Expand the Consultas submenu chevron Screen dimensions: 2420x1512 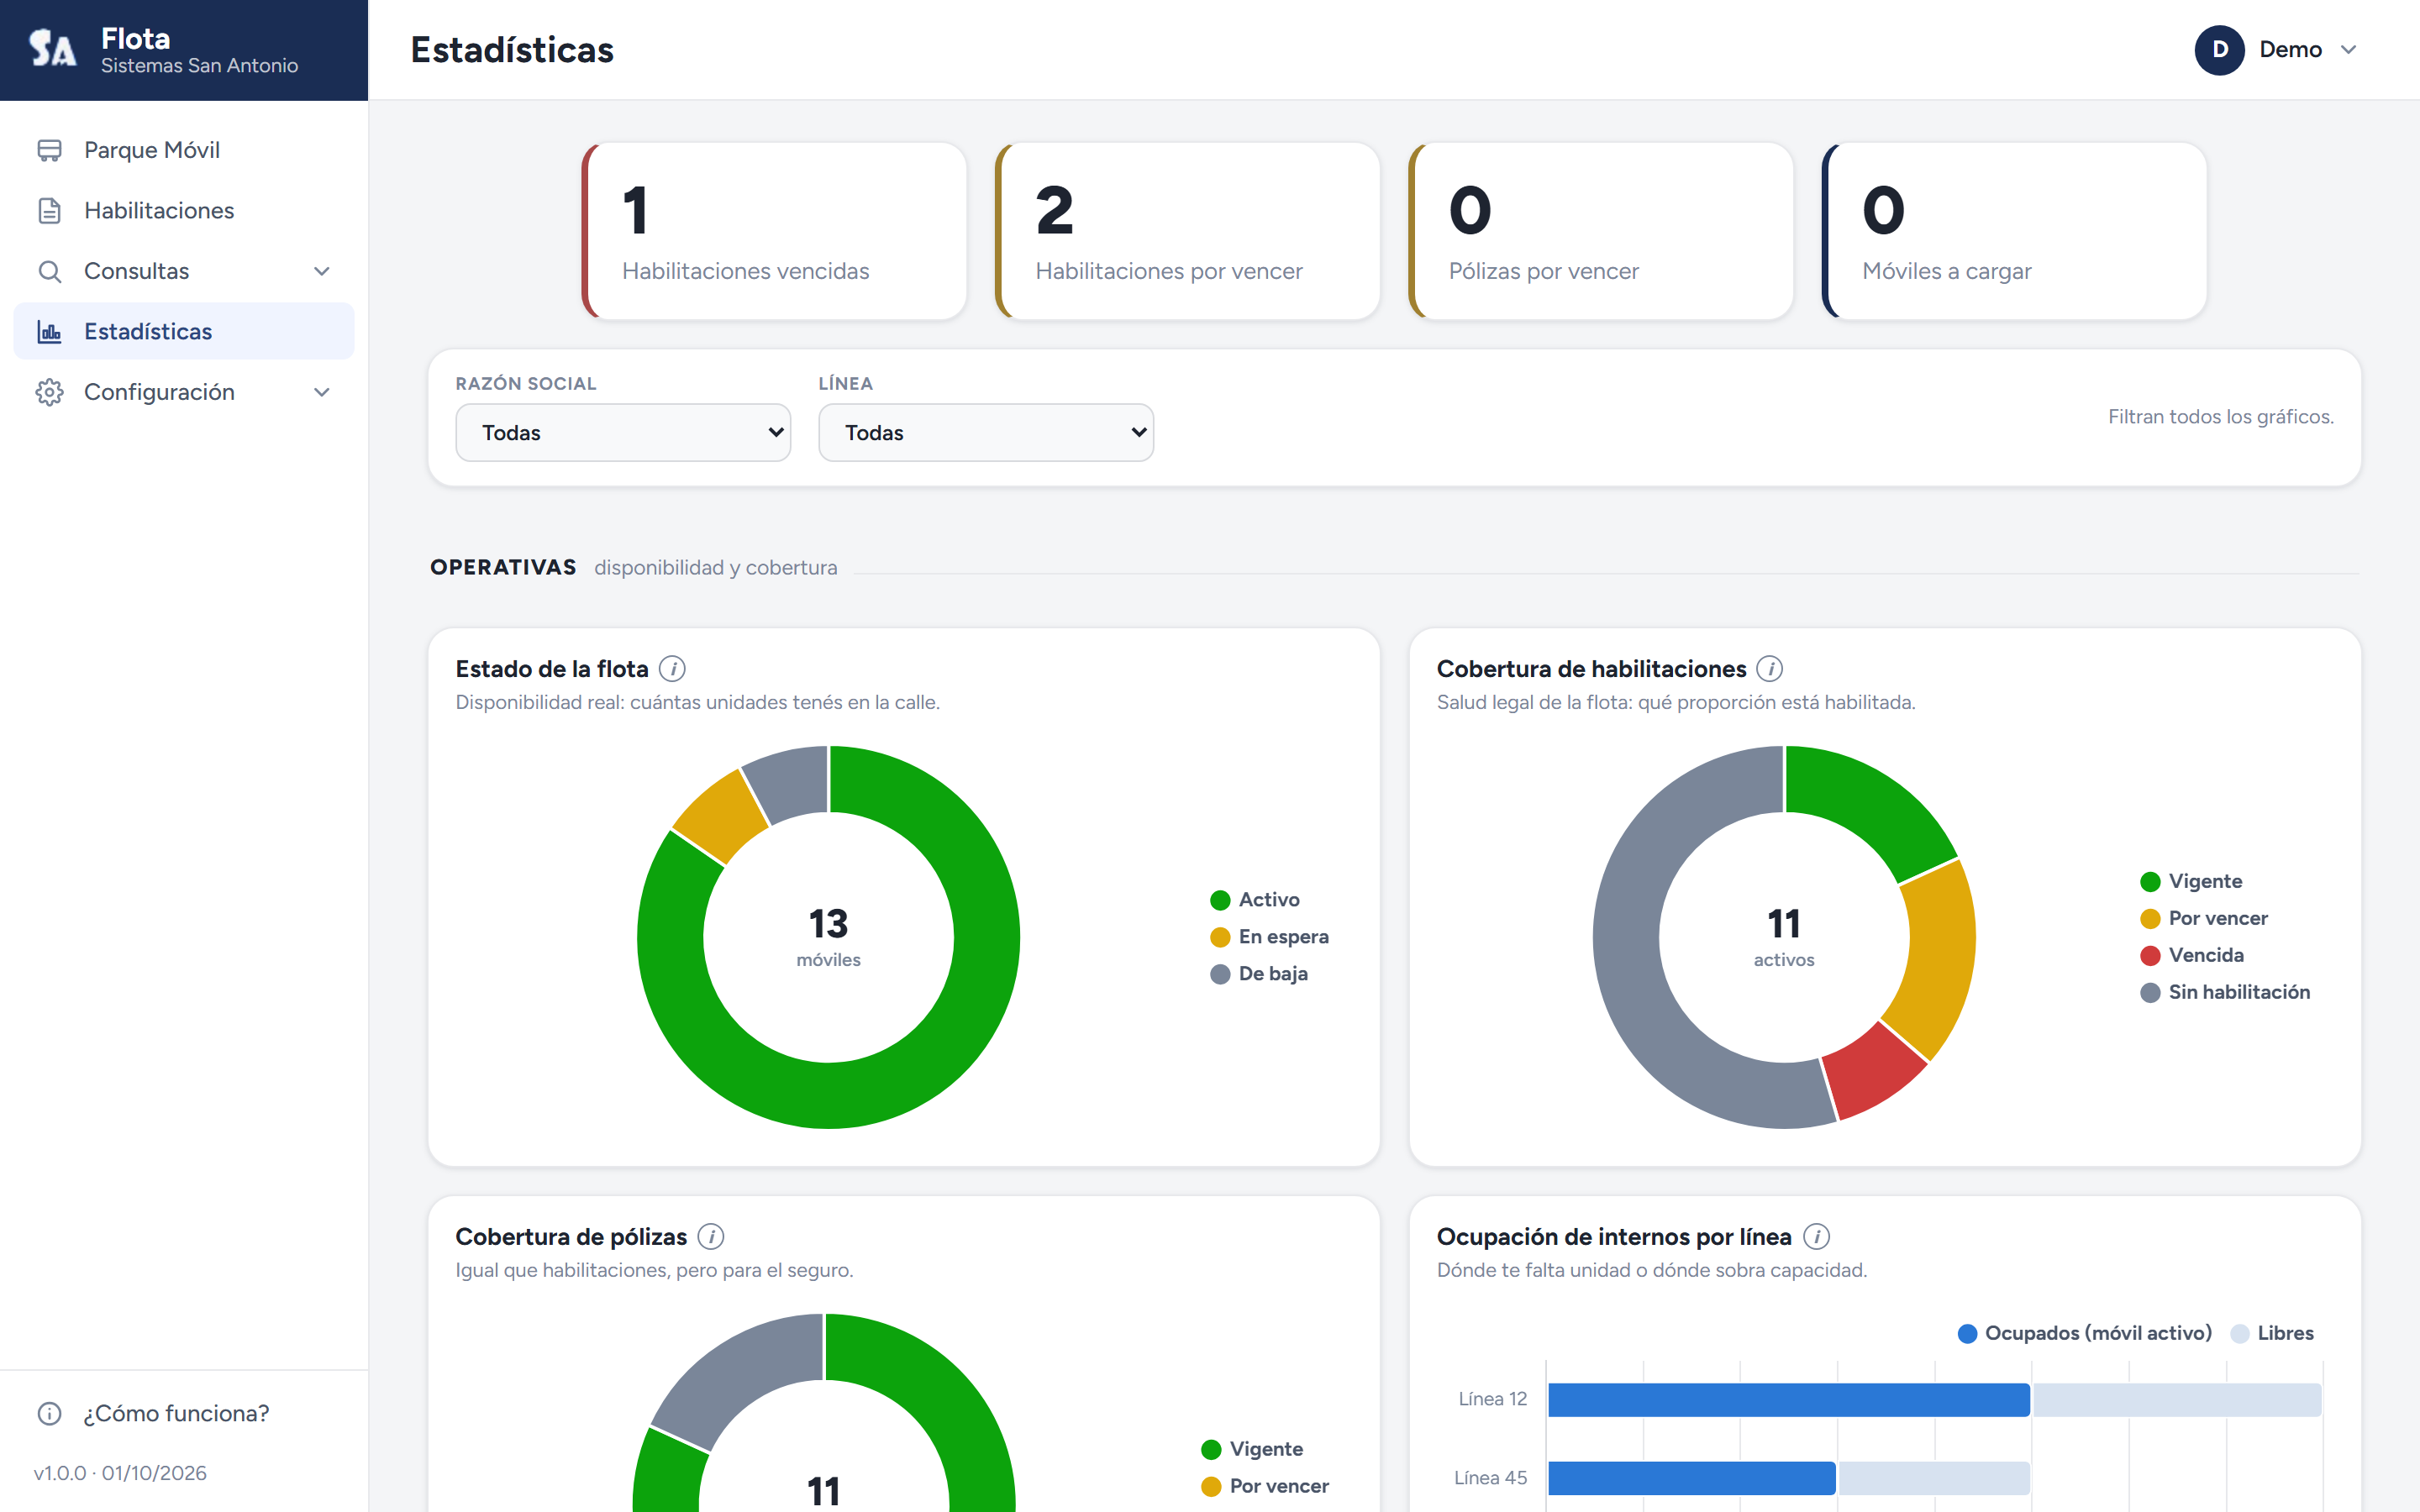tap(322, 271)
